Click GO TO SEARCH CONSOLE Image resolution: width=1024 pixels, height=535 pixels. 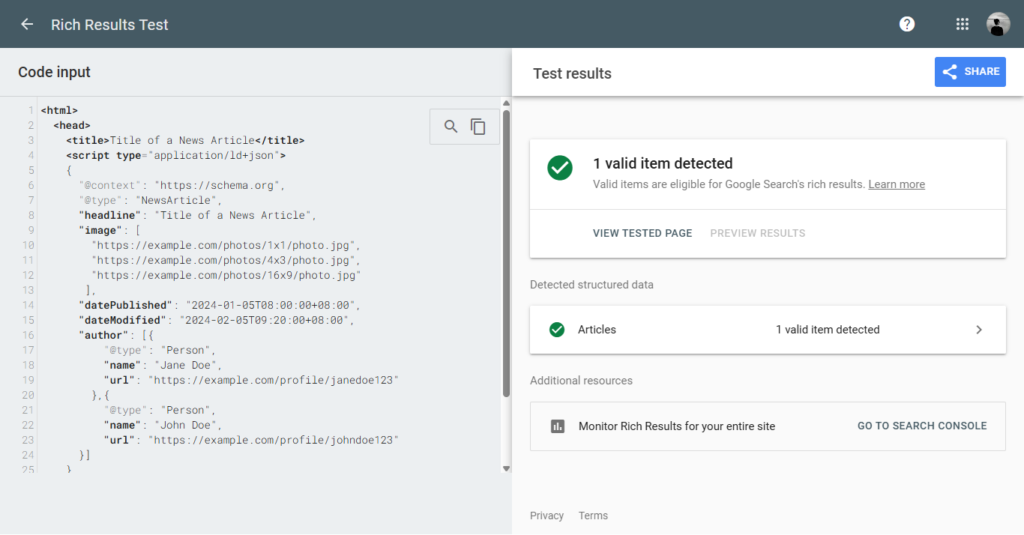pyautogui.click(x=921, y=426)
